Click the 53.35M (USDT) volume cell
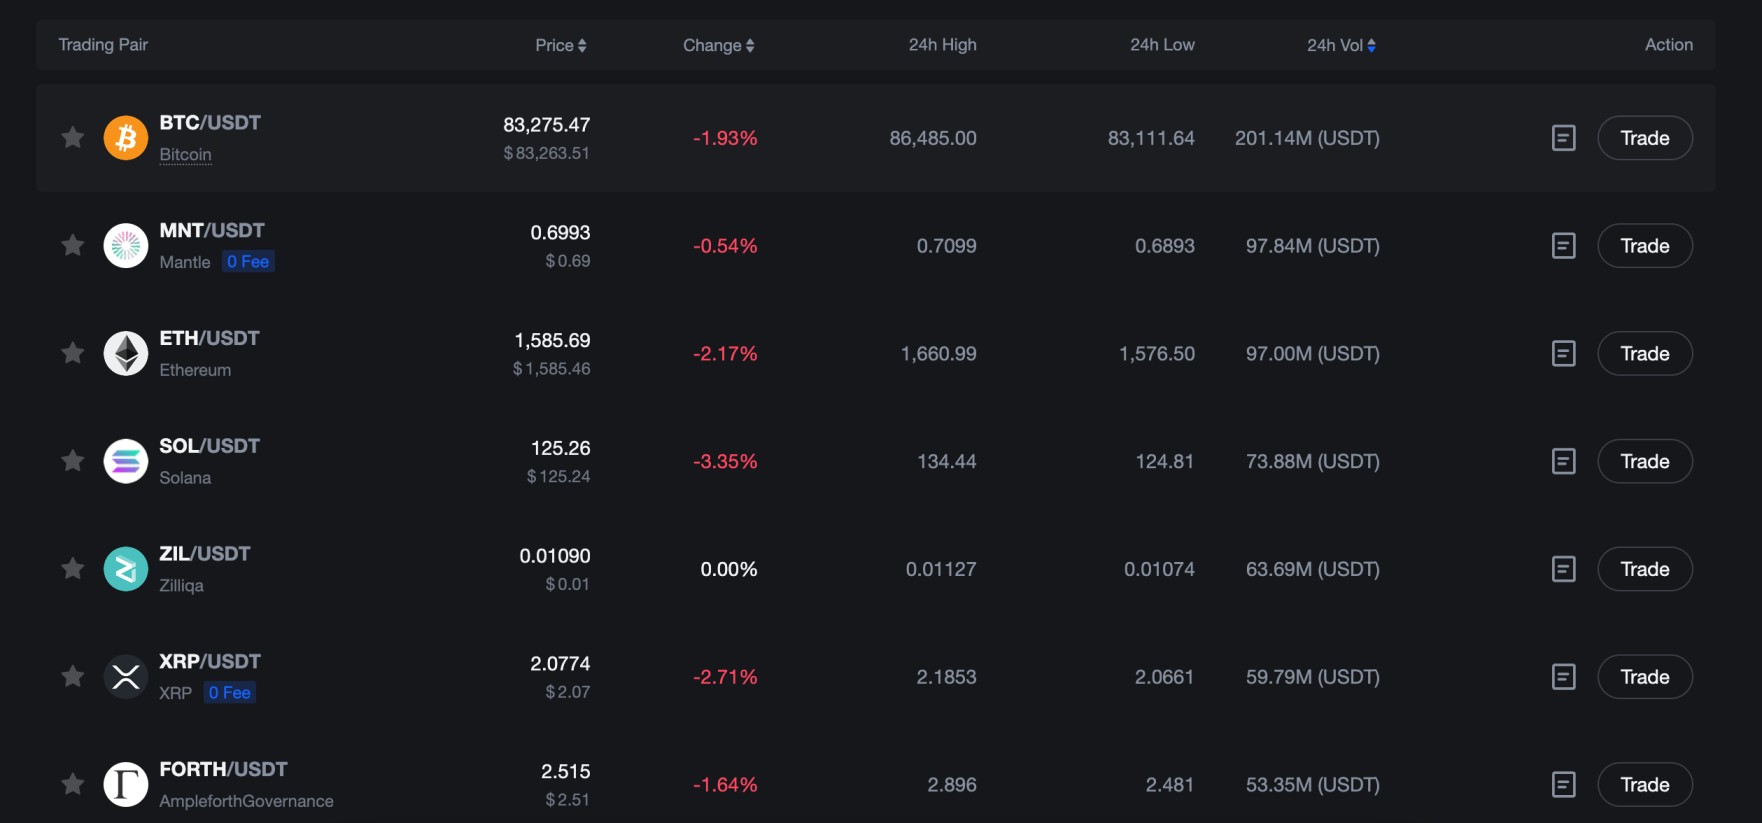The width and height of the screenshot is (1762, 823). coord(1312,785)
